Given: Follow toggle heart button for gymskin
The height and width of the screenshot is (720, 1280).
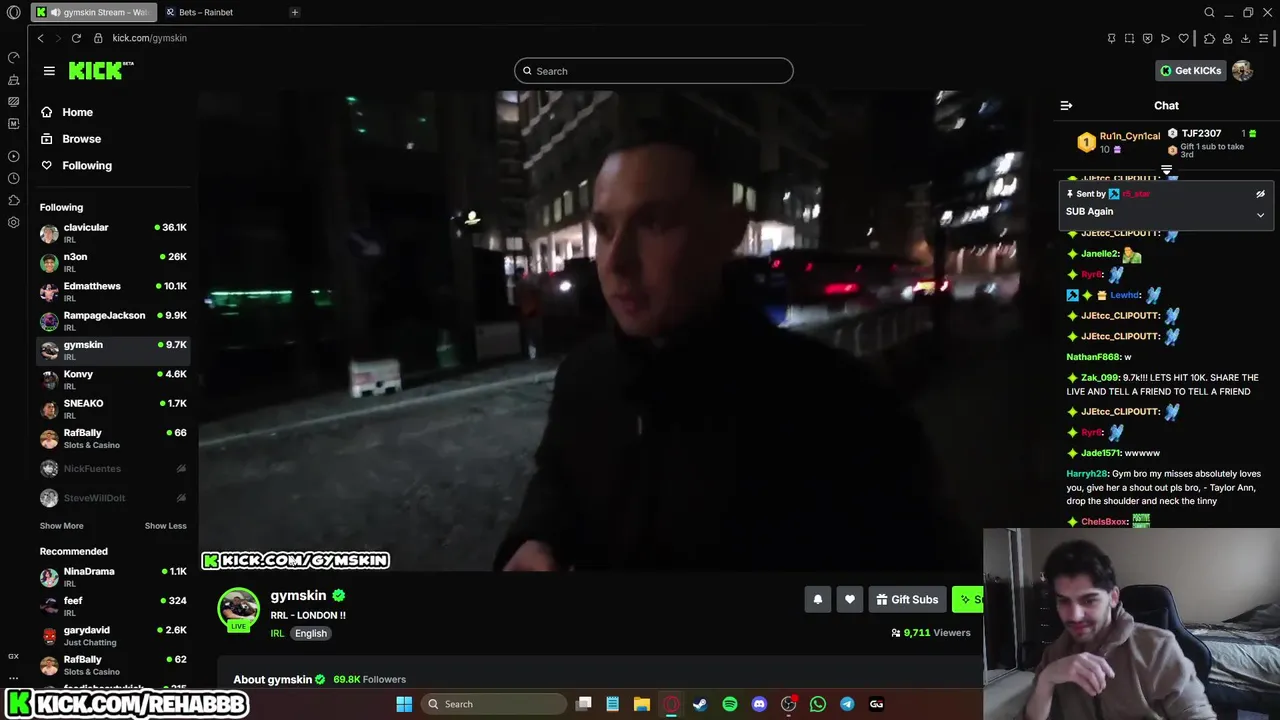Looking at the screenshot, I should [x=849, y=599].
